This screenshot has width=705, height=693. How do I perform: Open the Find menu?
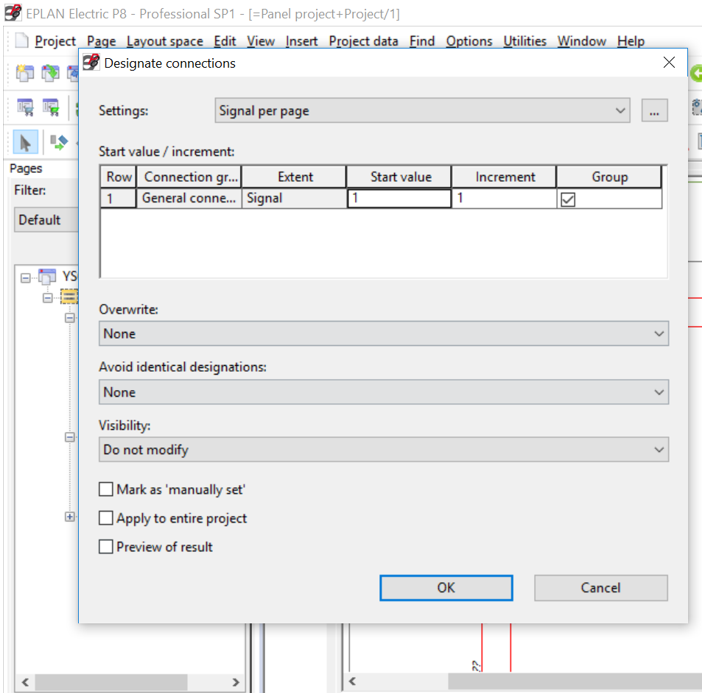click(422, 41)
